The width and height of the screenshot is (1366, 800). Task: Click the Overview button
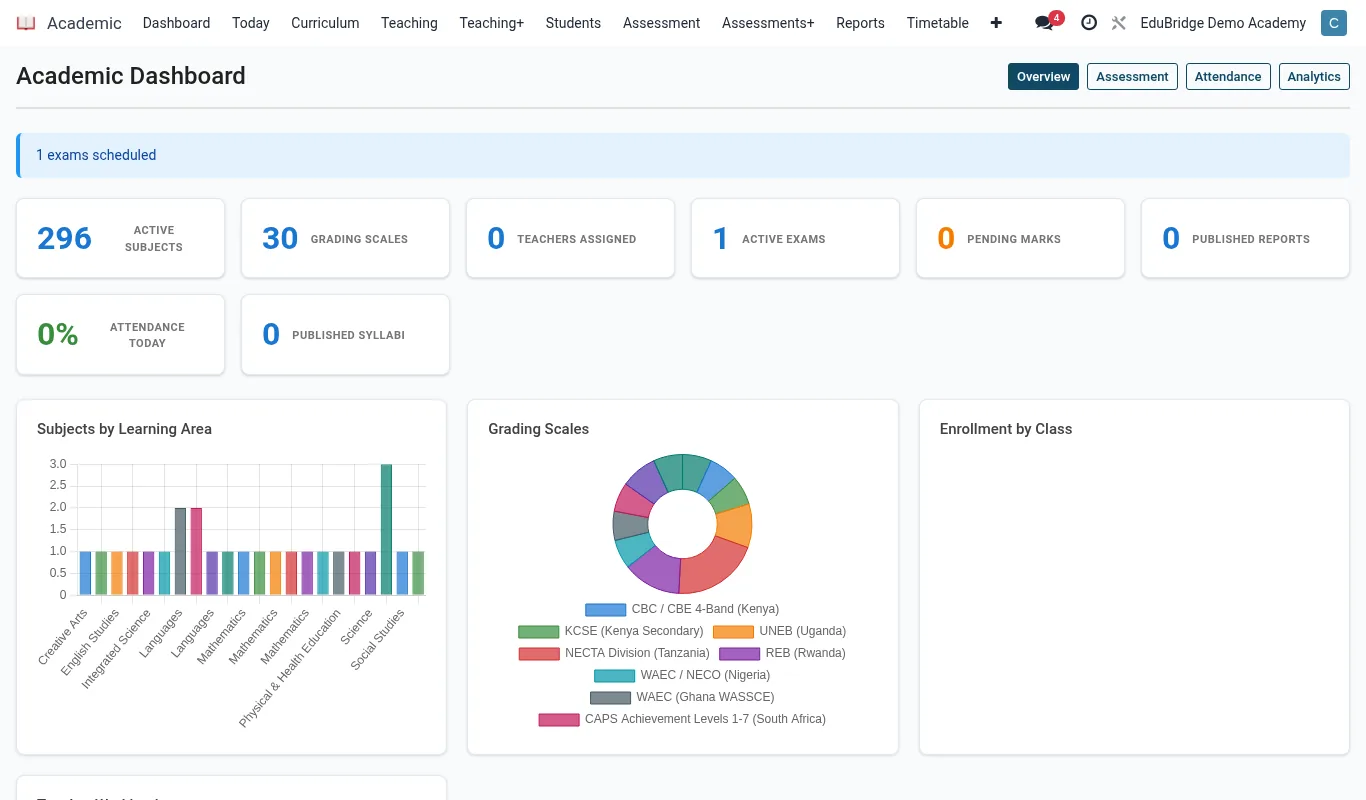coord(1043,77)
